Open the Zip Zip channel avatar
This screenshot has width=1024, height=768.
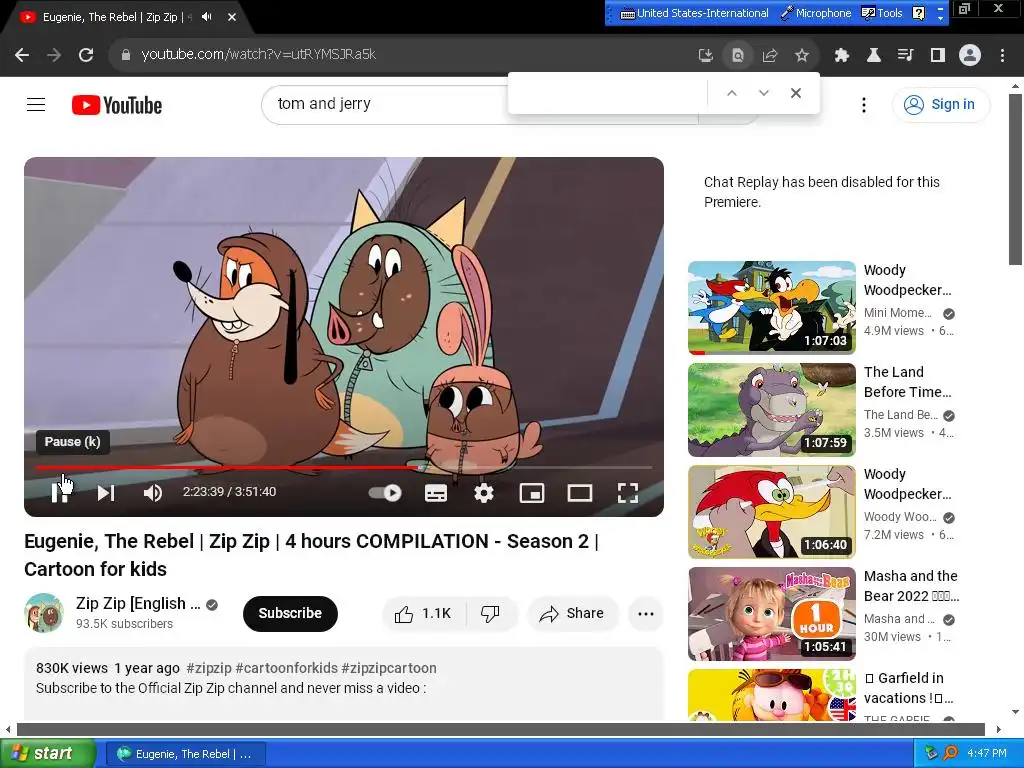44,613
